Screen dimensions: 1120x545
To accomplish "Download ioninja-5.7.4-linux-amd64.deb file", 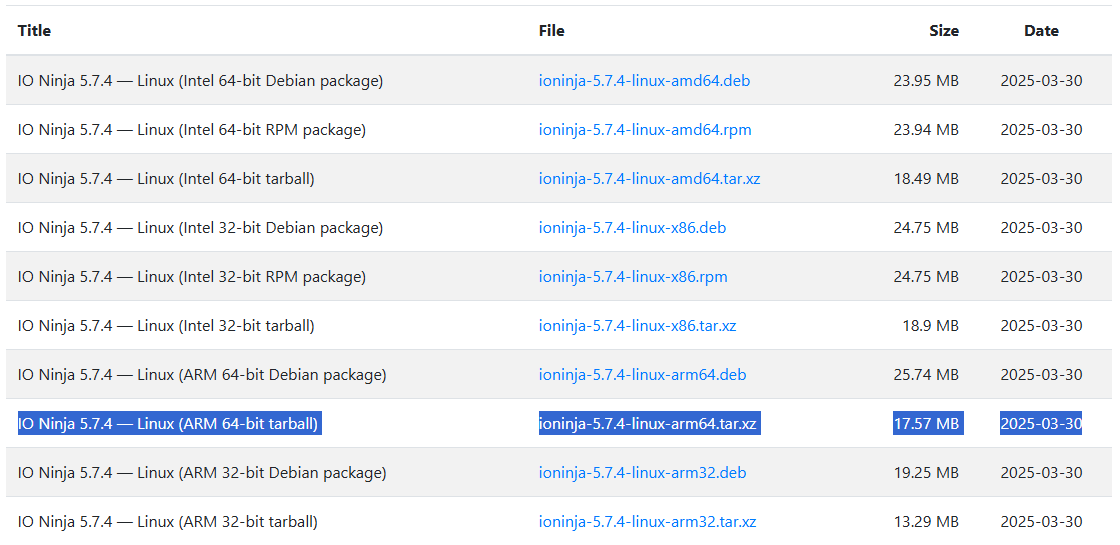I will 644,81.
